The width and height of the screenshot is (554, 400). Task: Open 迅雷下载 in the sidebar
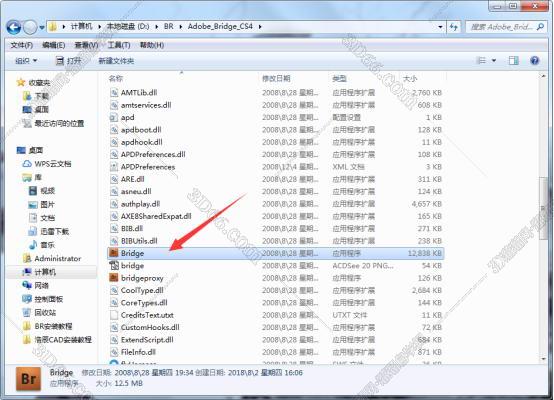pyautogui.click(x=49, y=231)
